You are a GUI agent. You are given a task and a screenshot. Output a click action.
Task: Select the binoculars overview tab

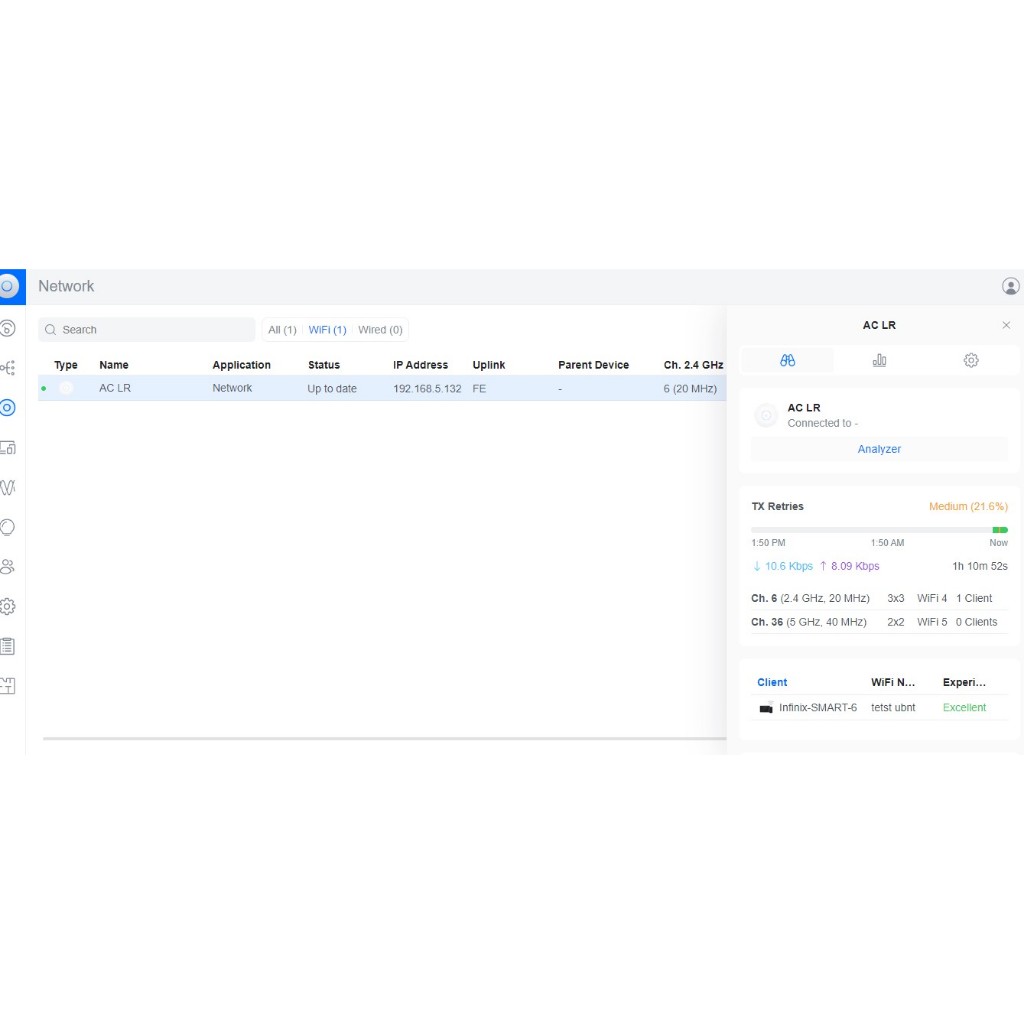tap(787, 360)
